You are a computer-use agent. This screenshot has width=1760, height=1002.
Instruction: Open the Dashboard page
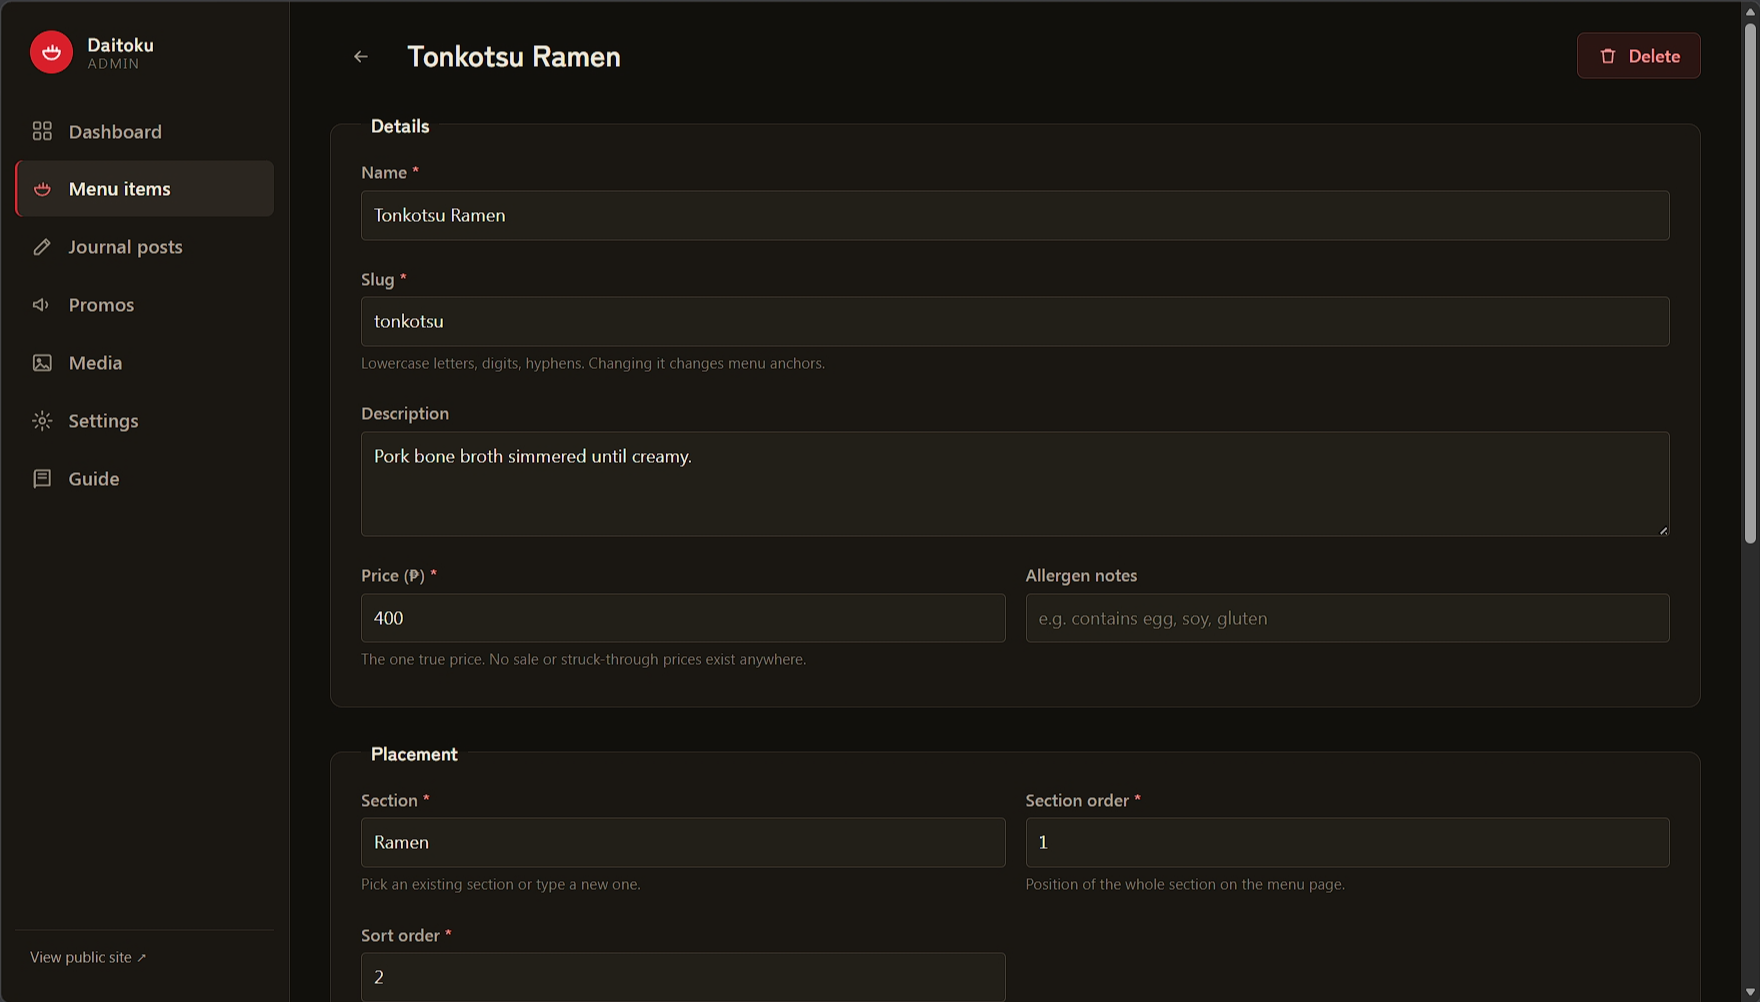pyautogui.click(x=145, y=131)
